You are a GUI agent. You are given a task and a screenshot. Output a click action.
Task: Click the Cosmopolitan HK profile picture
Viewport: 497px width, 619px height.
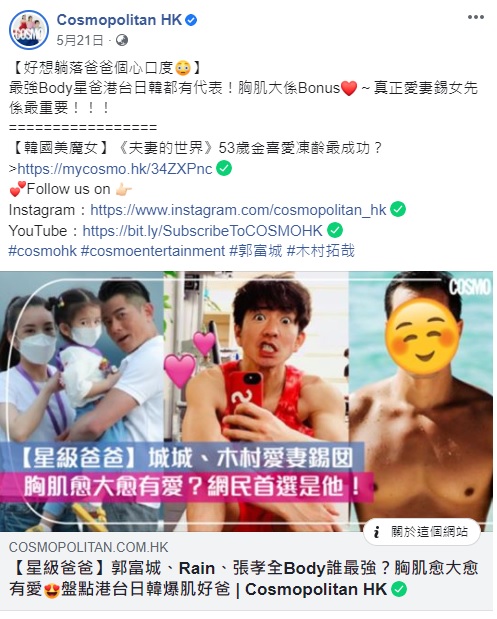[x=29, y=30]
